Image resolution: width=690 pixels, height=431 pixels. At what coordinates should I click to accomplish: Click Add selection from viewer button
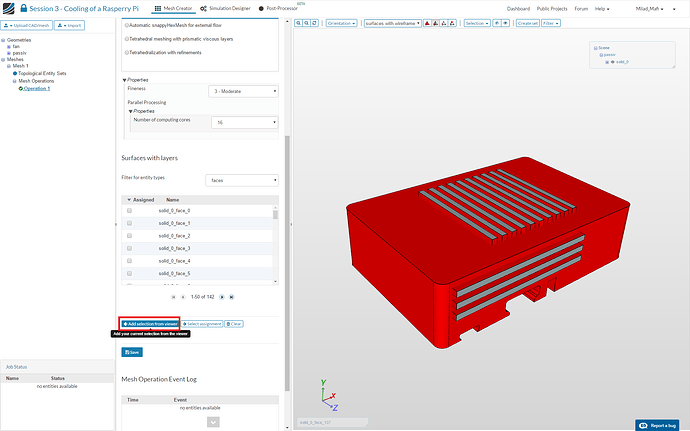[150, 324]
